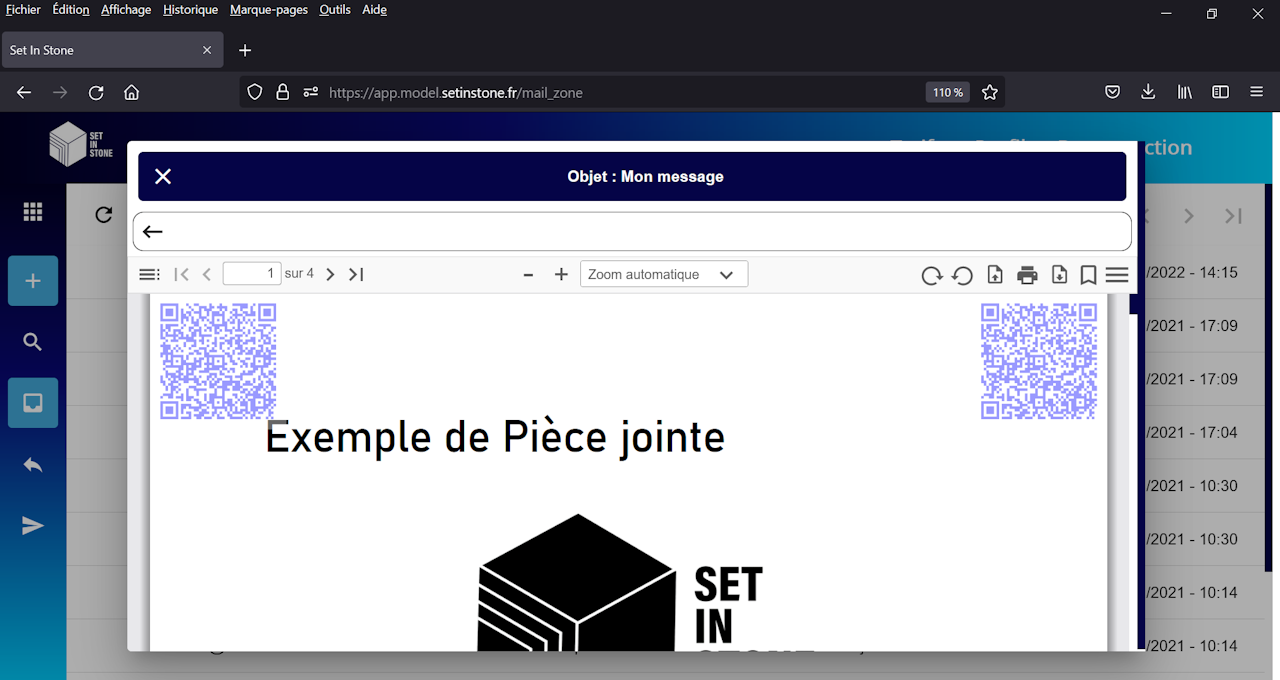Image resolution: width=1280 pixels, height=680 pixels.
Task: Rotate the PDF counterclockwise
Action: 962,275
